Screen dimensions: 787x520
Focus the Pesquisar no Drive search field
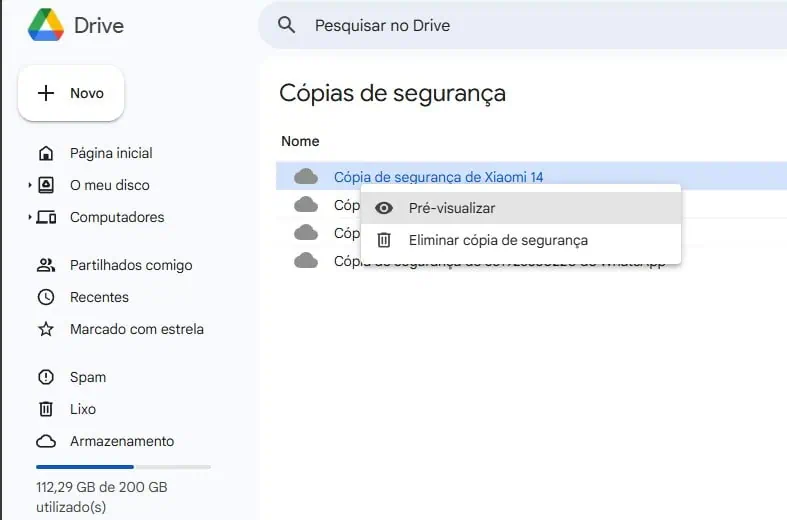pos(522,25)
